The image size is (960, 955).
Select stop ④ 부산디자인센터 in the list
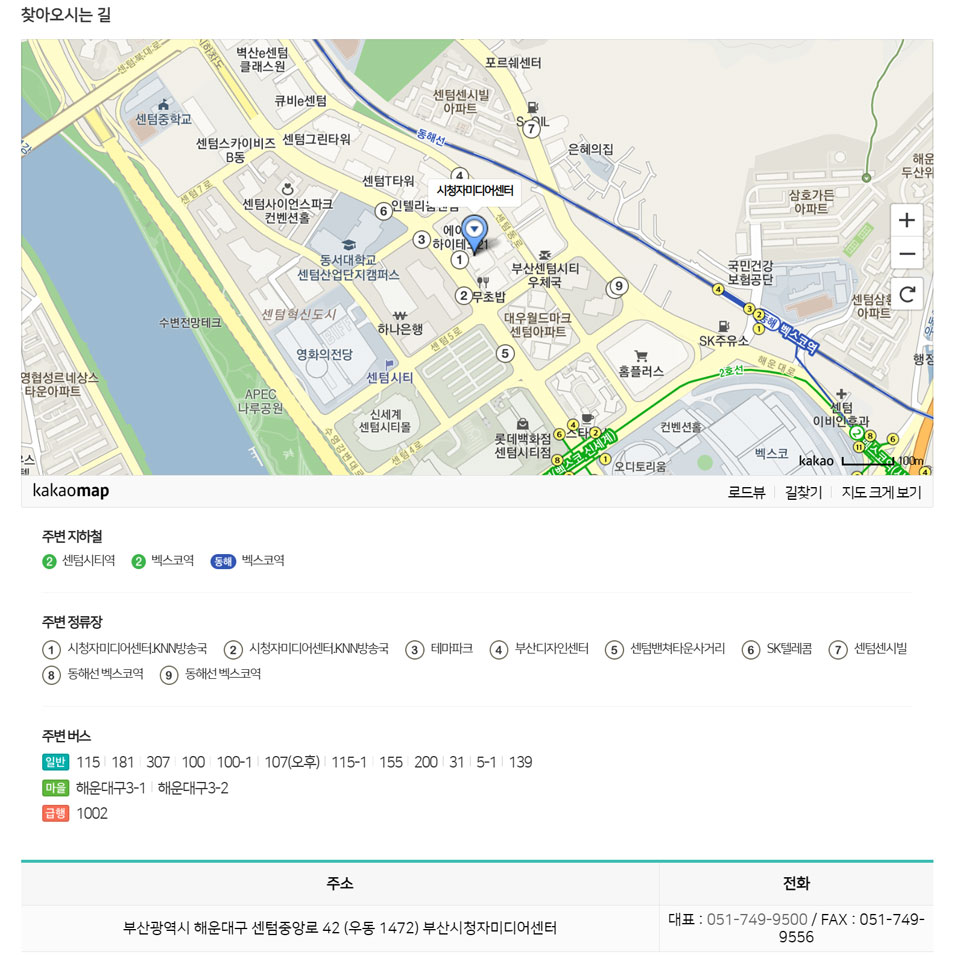pos(539,649)
